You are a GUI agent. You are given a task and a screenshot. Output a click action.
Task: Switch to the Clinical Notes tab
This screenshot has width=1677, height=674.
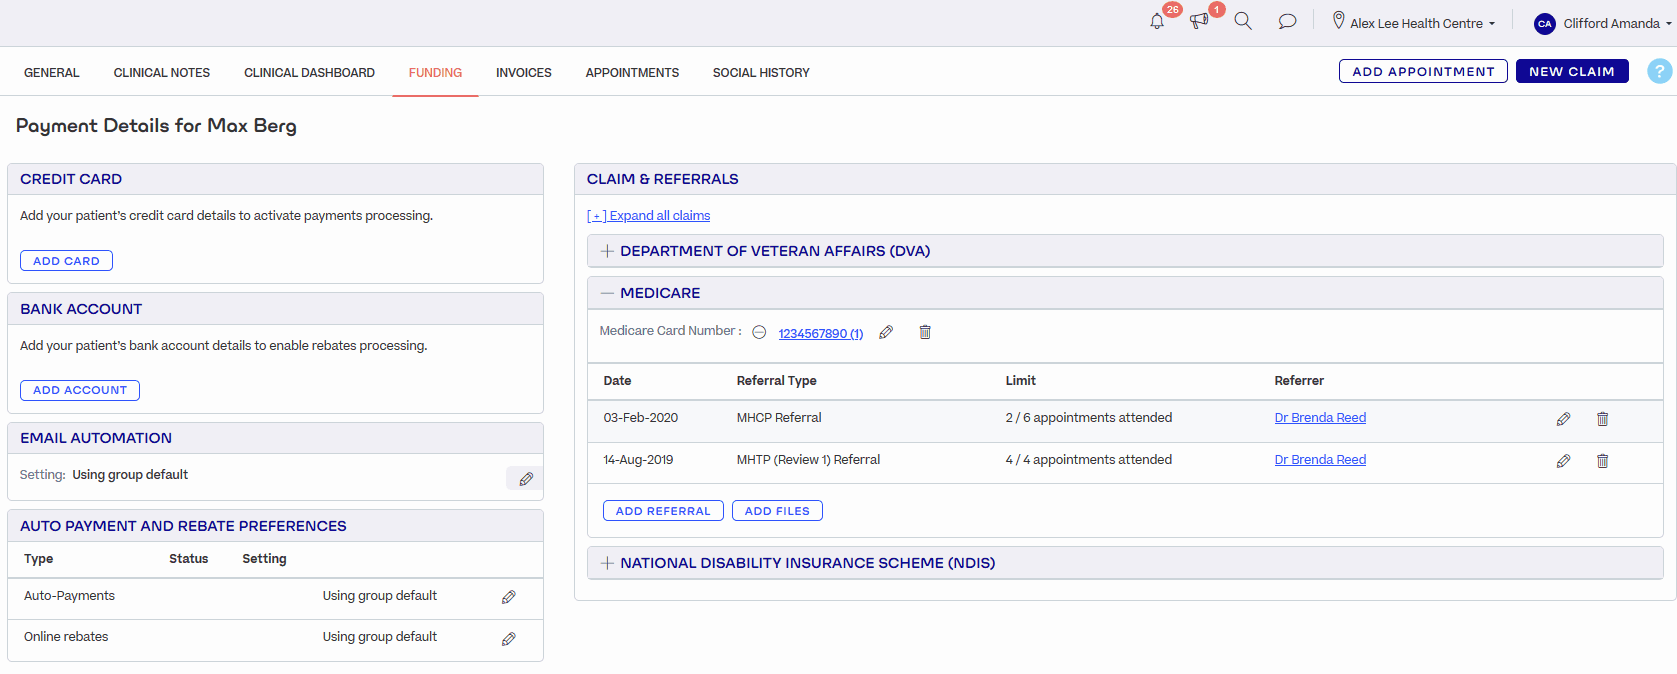(162, 73)
